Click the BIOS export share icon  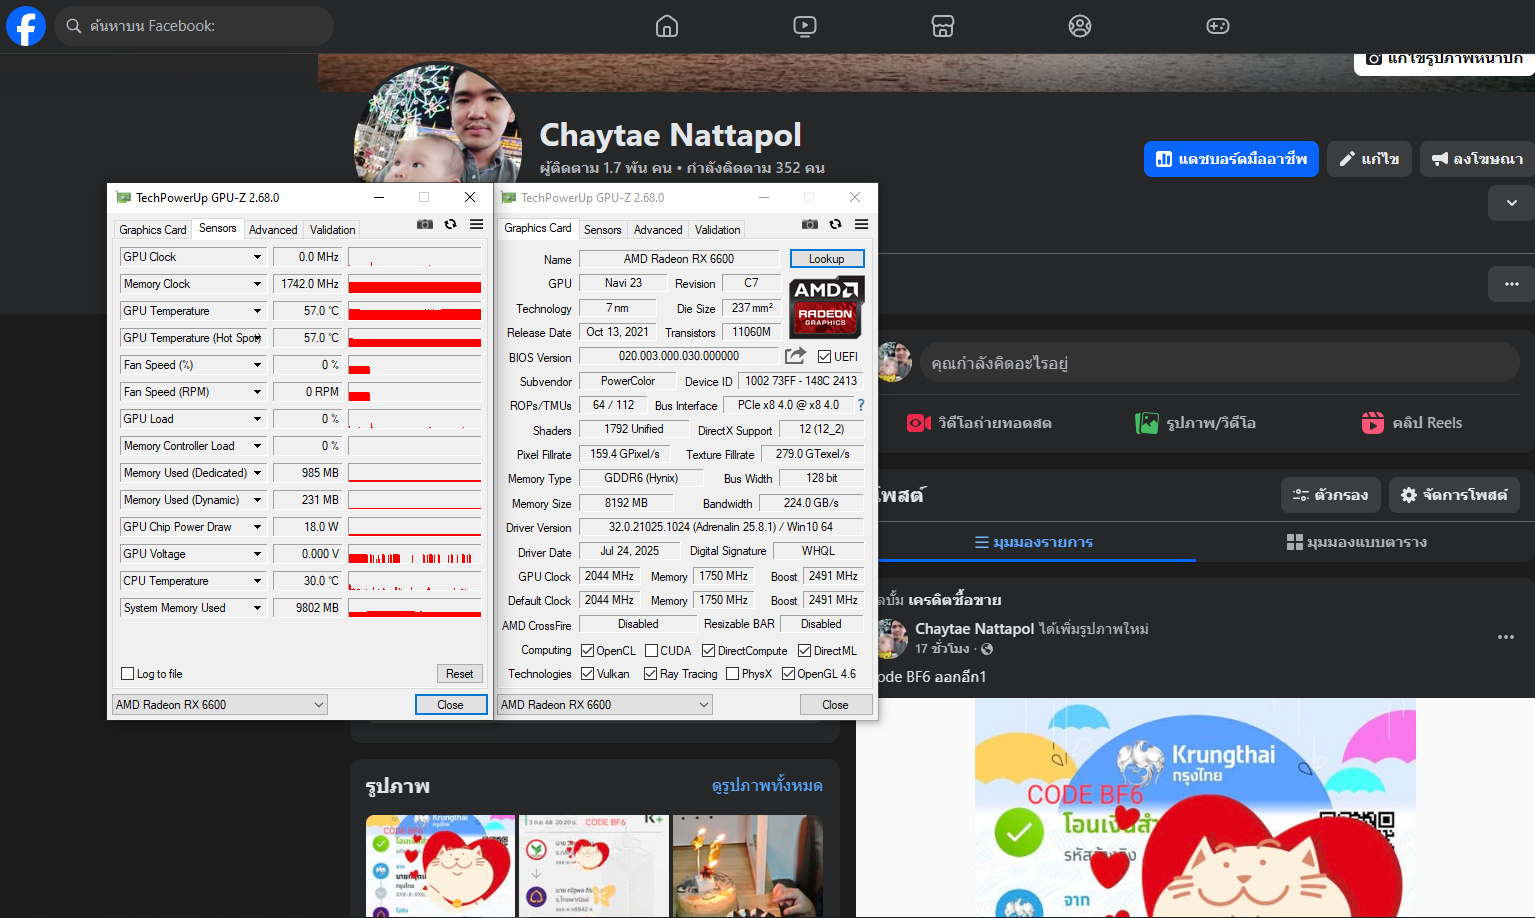point(795,356)
